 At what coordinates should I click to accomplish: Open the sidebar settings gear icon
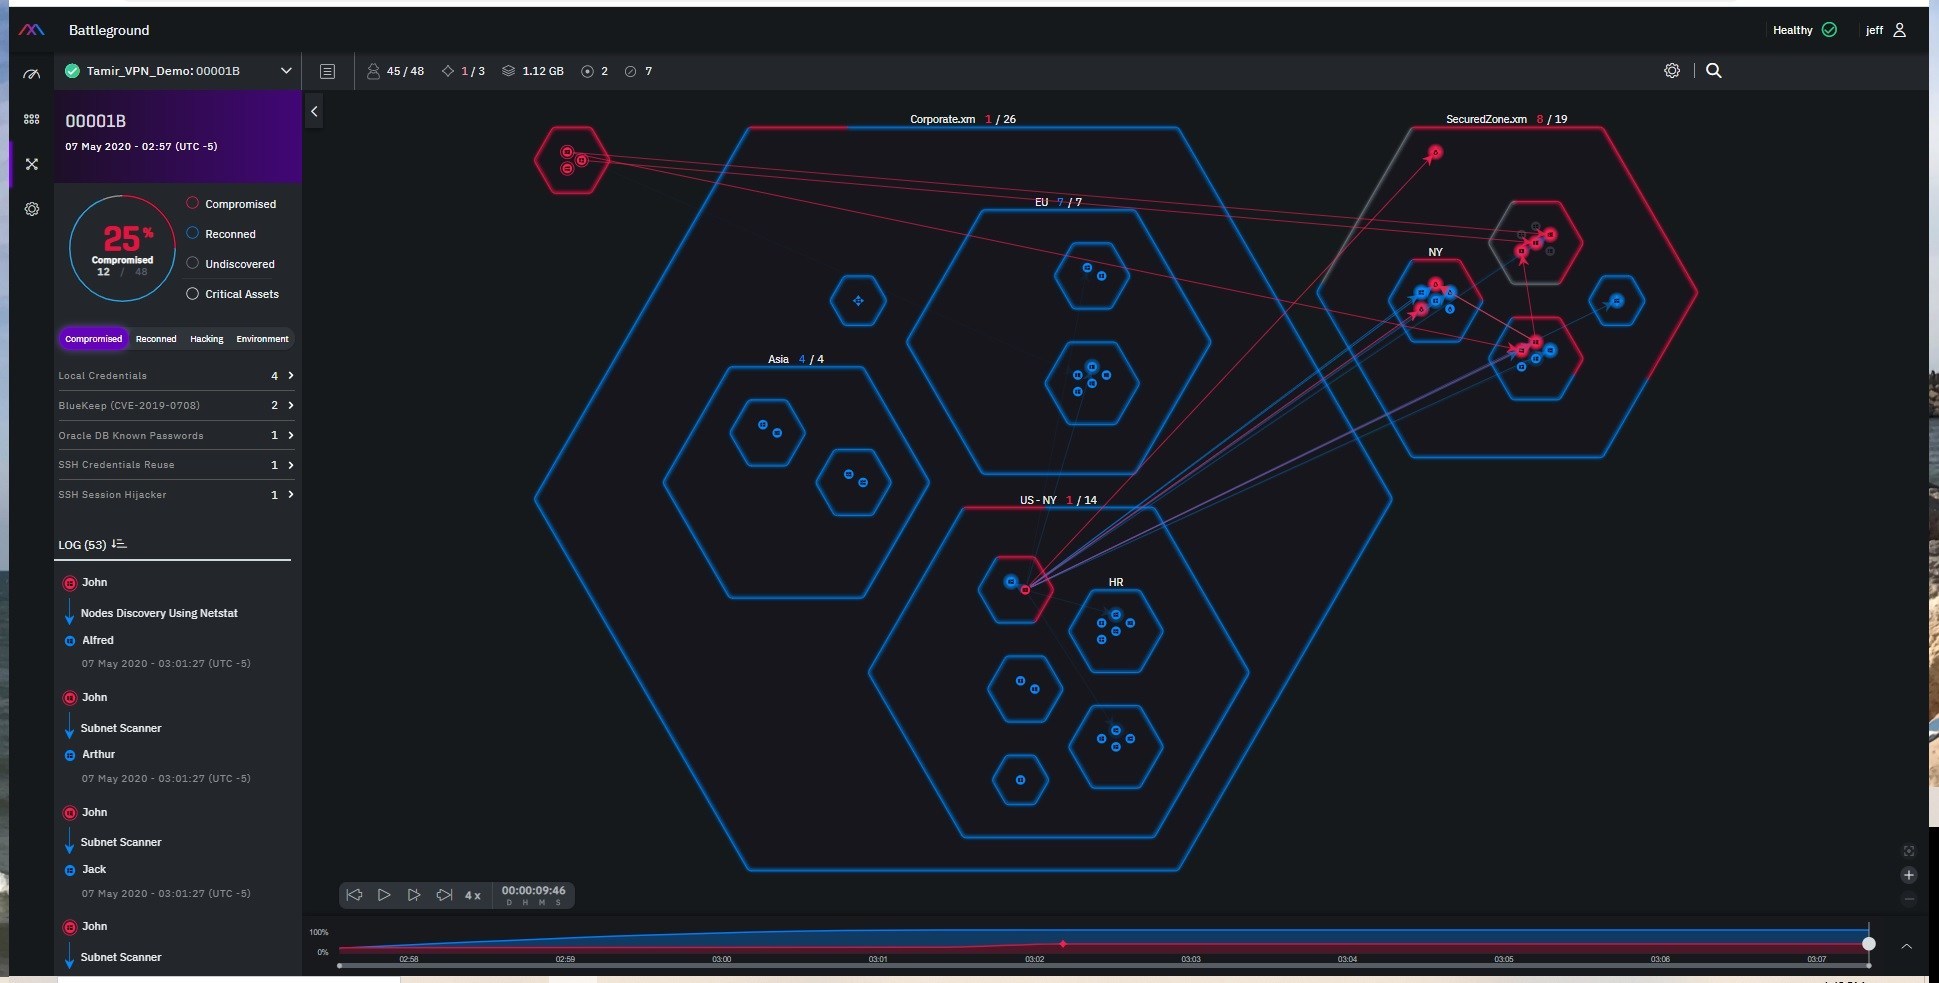point(32,209)
